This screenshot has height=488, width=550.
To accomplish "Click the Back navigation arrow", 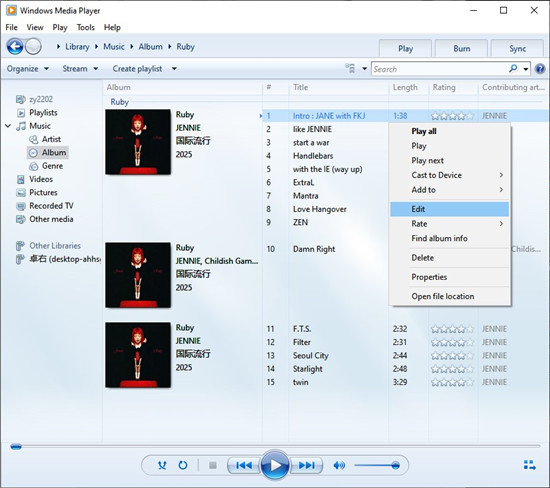I will tap(15, 46).
